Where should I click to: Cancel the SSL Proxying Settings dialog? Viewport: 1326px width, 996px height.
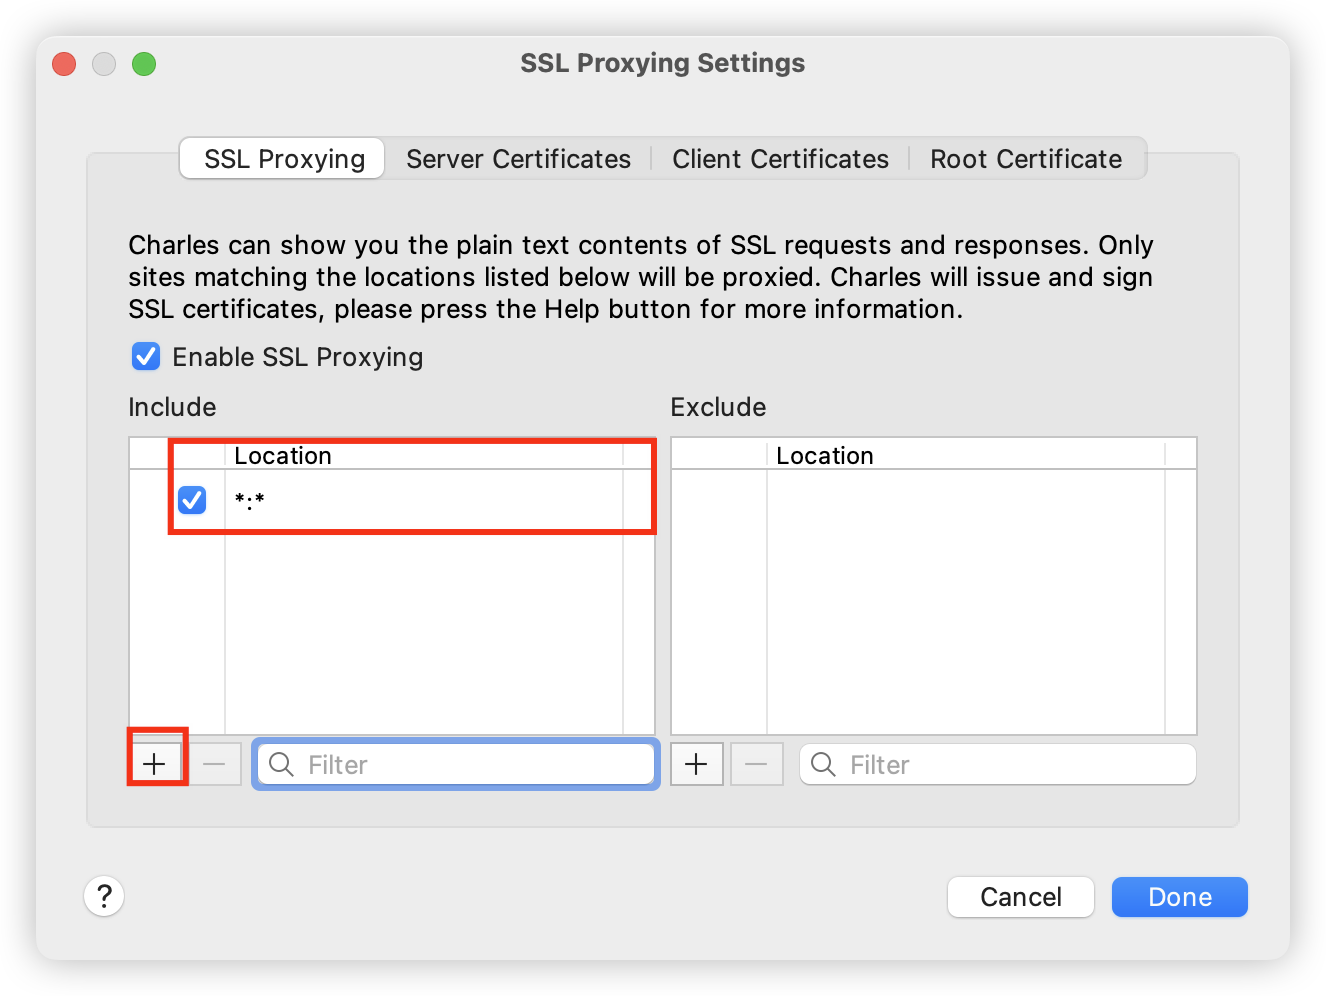(1021, 897)
